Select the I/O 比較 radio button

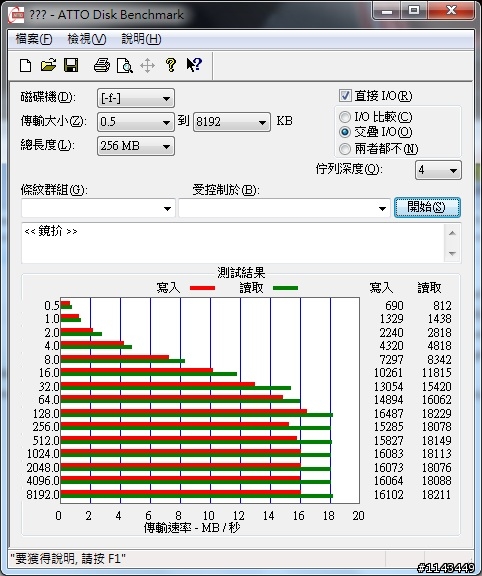pos(345,117)
